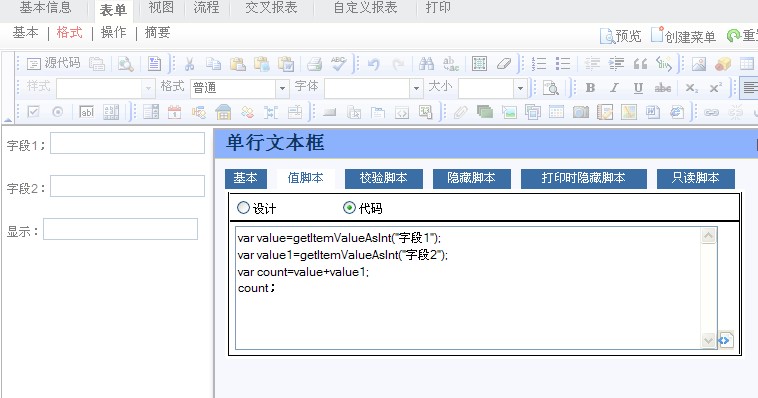Insert an image via picture icon

click(699, 64)
